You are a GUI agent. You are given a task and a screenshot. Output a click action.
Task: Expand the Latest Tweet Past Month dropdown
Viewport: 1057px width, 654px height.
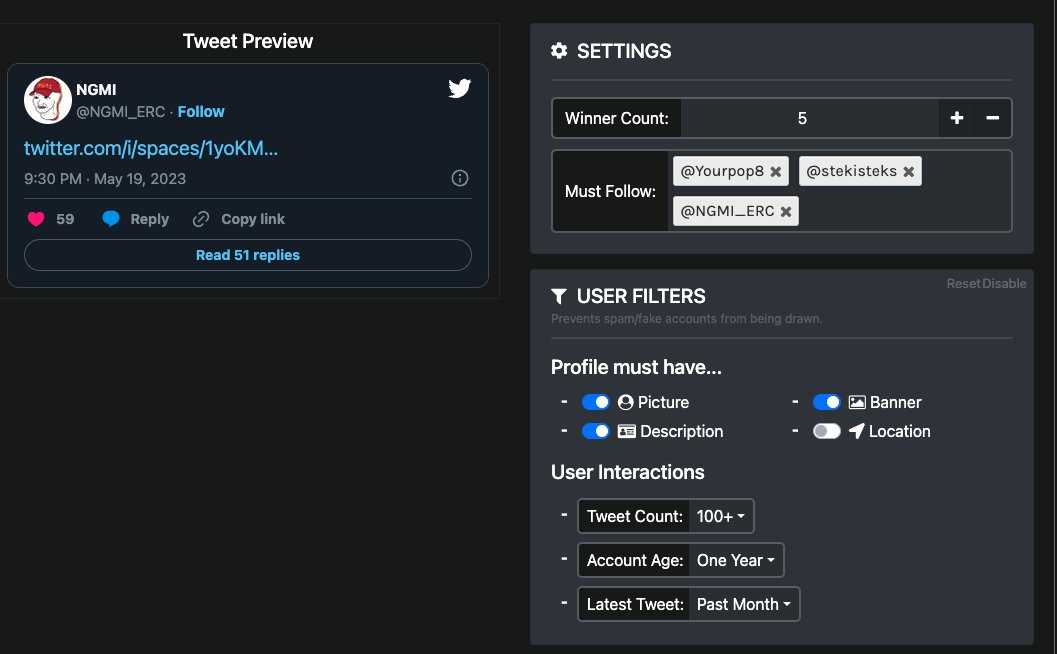tap(744, 604)
